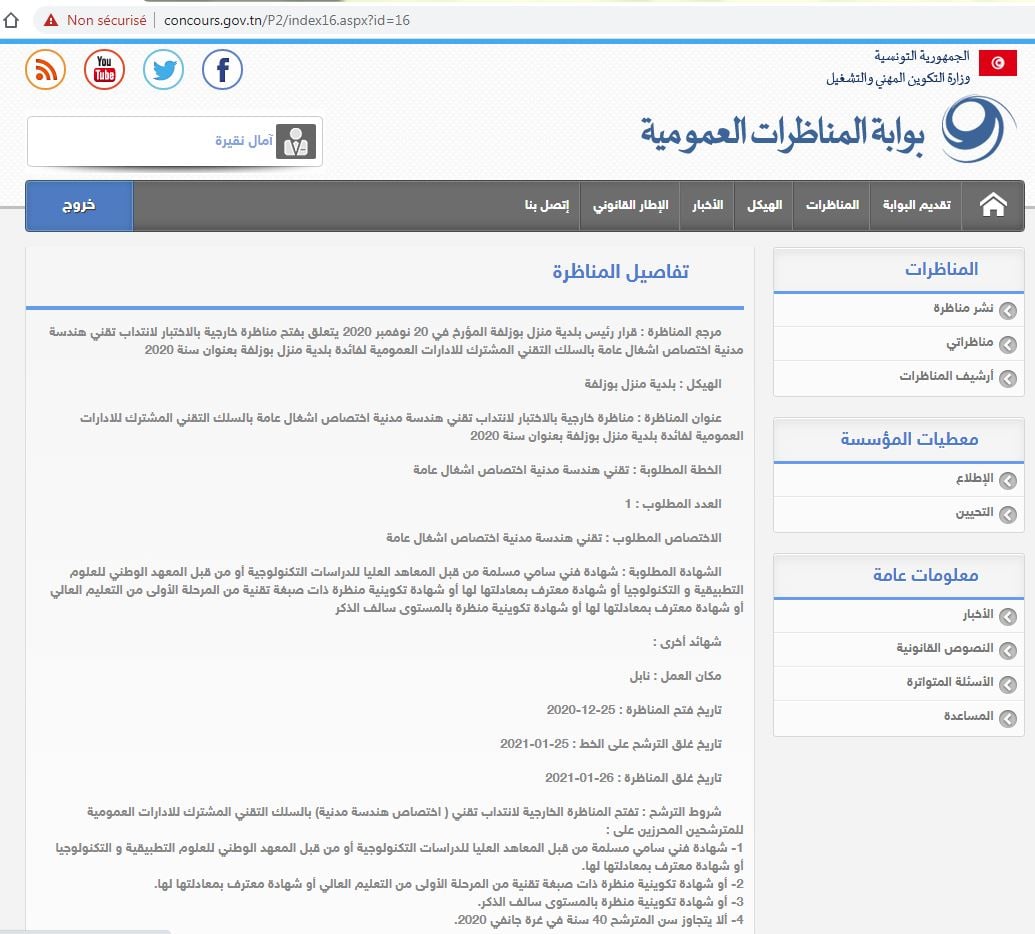Open the Facebook page icon
This screenshot has height=934, width=1035.
coord(222,69)
